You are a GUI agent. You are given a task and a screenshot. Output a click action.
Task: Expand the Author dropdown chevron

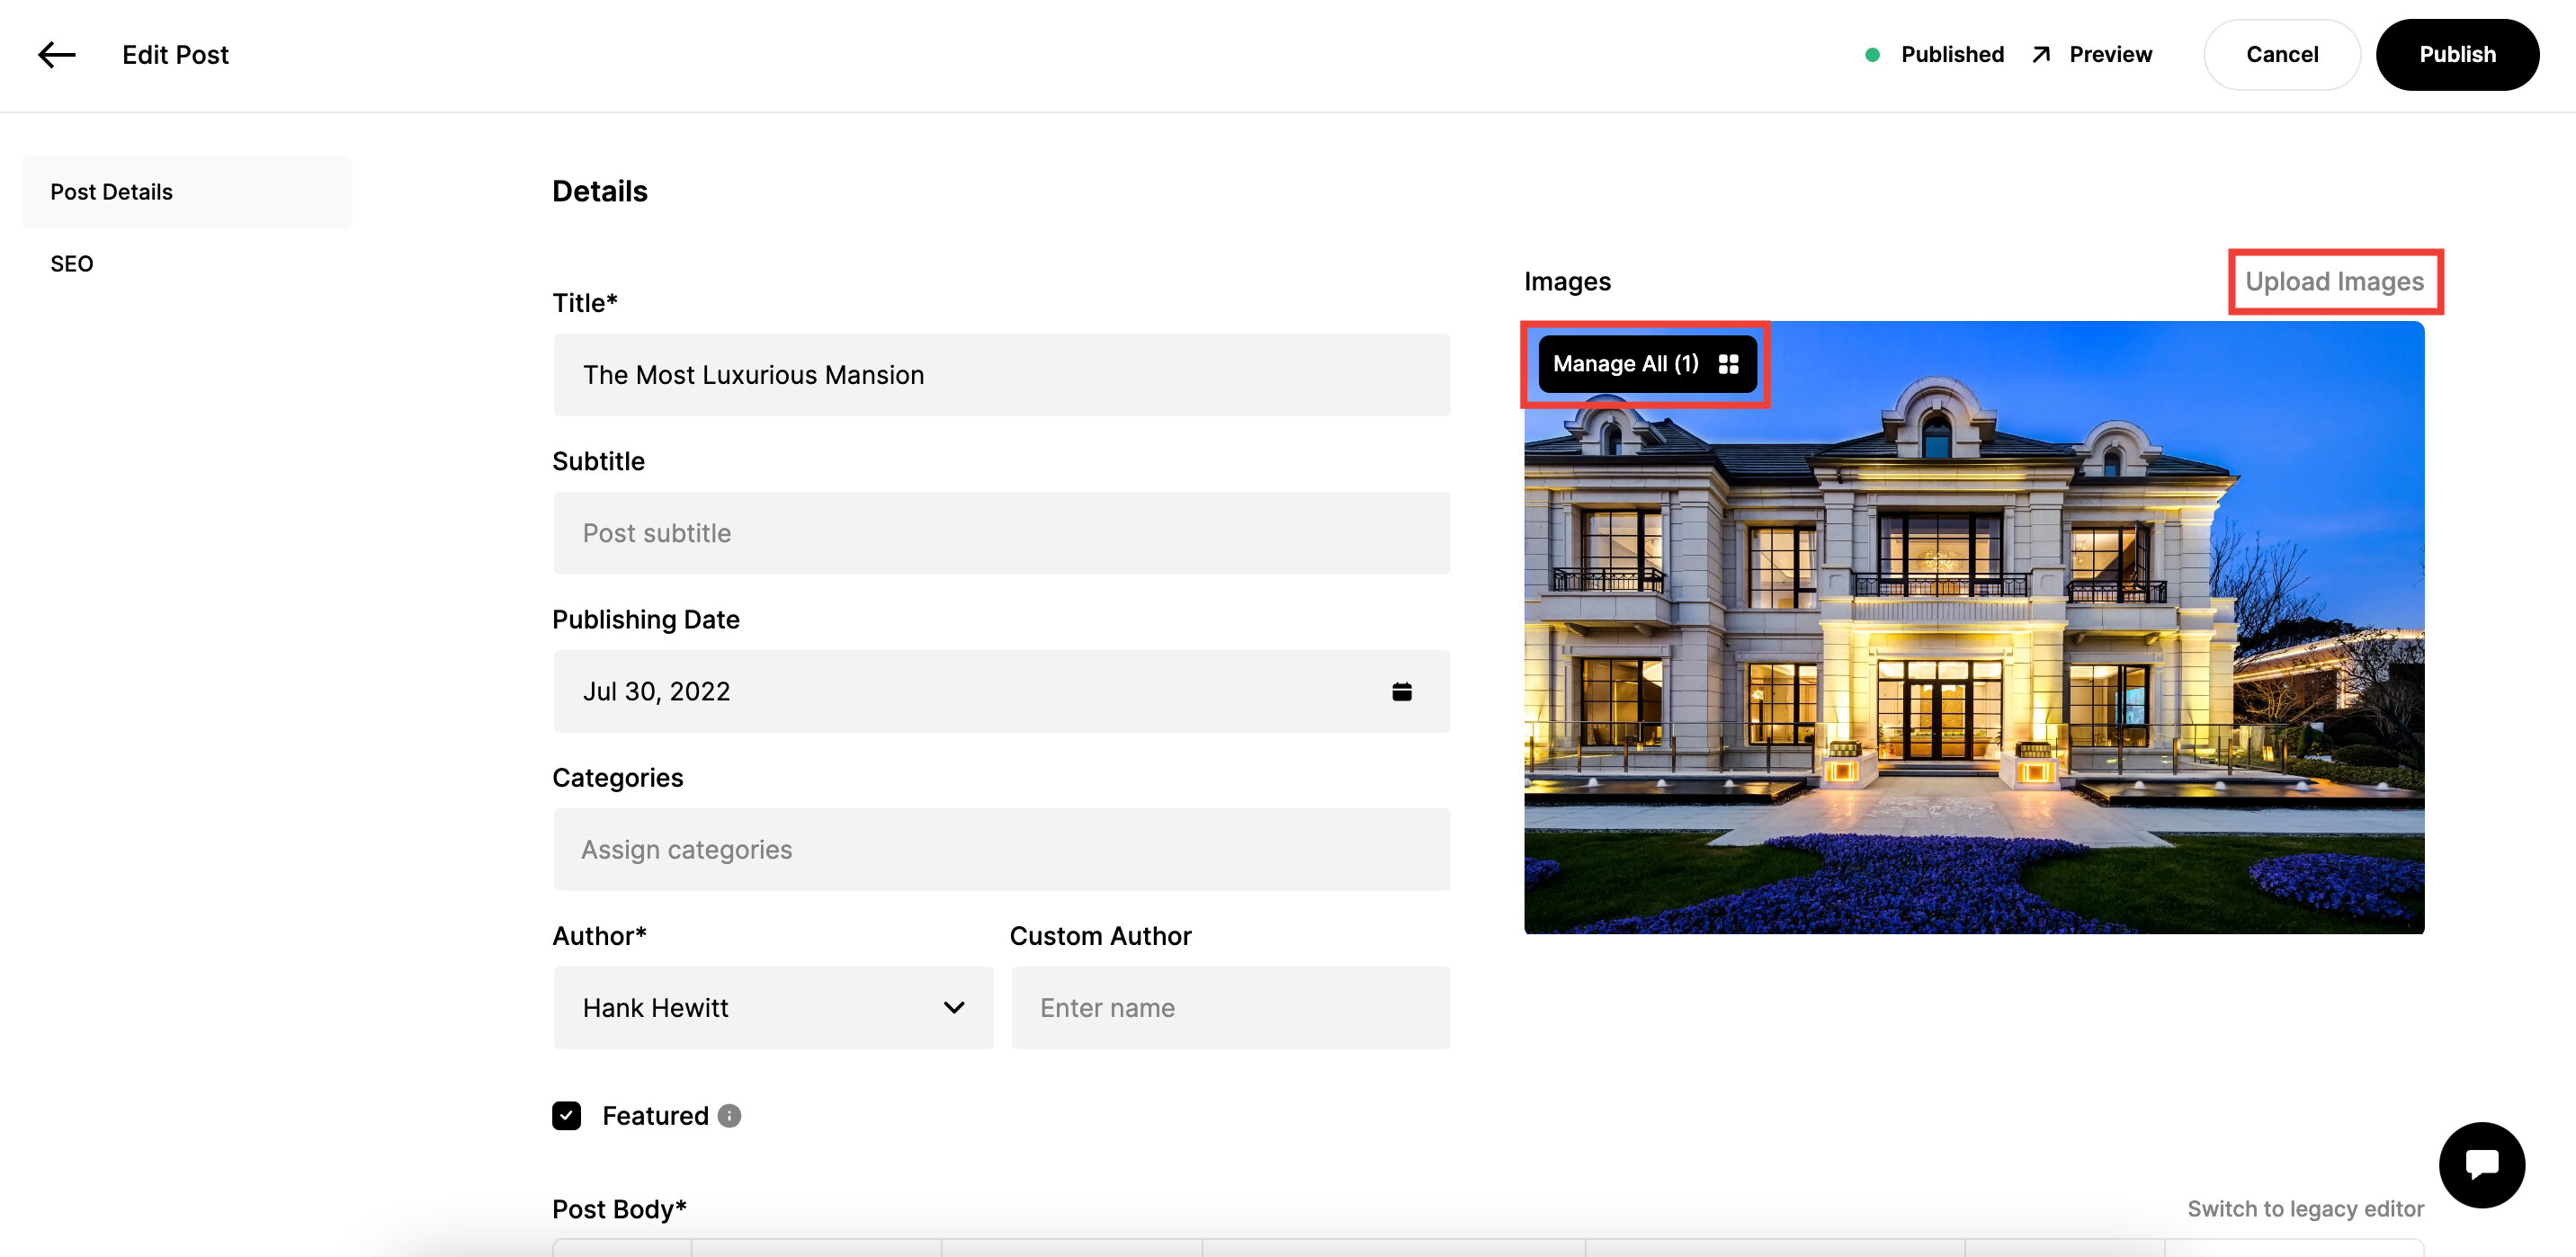[x=954, y=1008]
